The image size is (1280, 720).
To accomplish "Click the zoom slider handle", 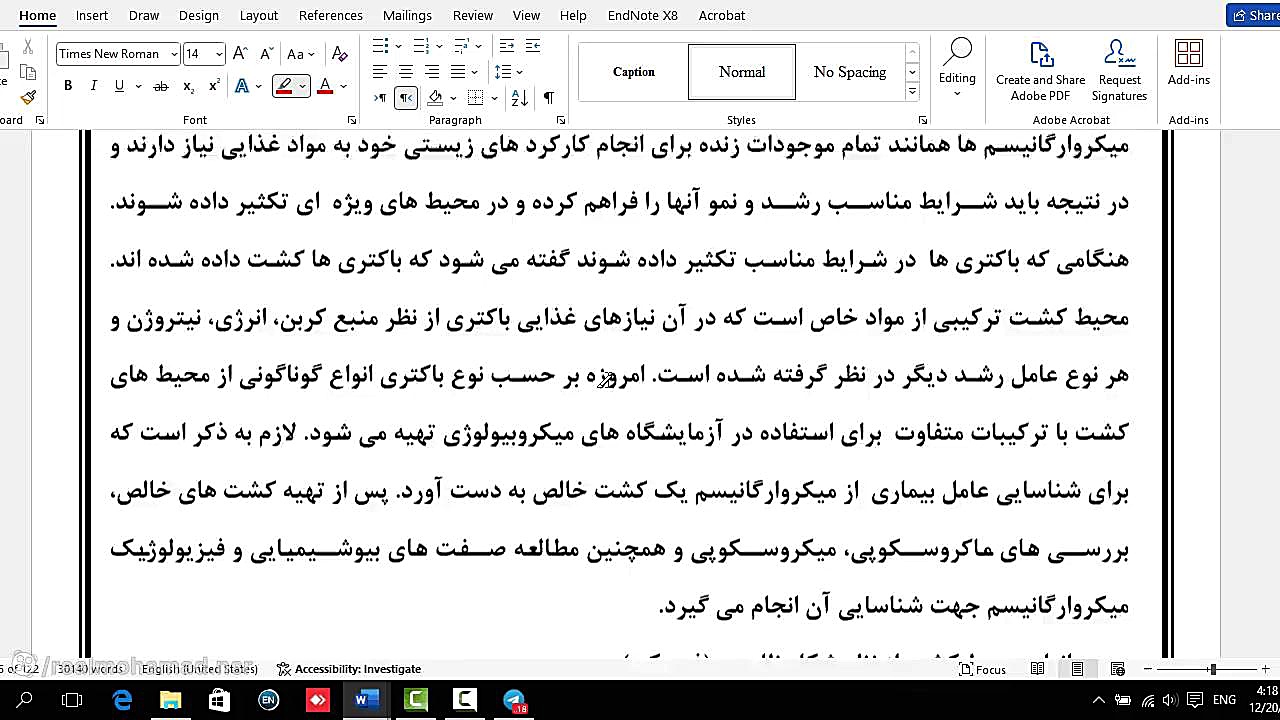I will (x=1213, y=669).
